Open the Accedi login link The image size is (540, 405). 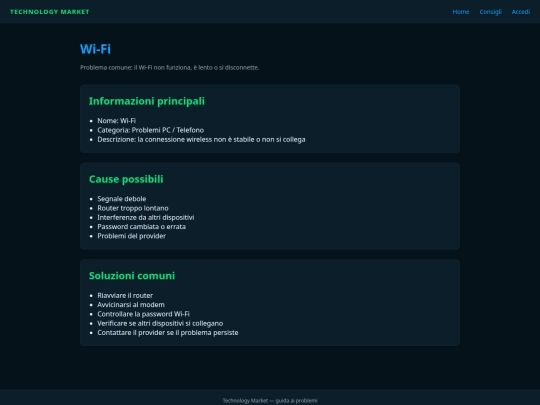[x=520, y=12]
